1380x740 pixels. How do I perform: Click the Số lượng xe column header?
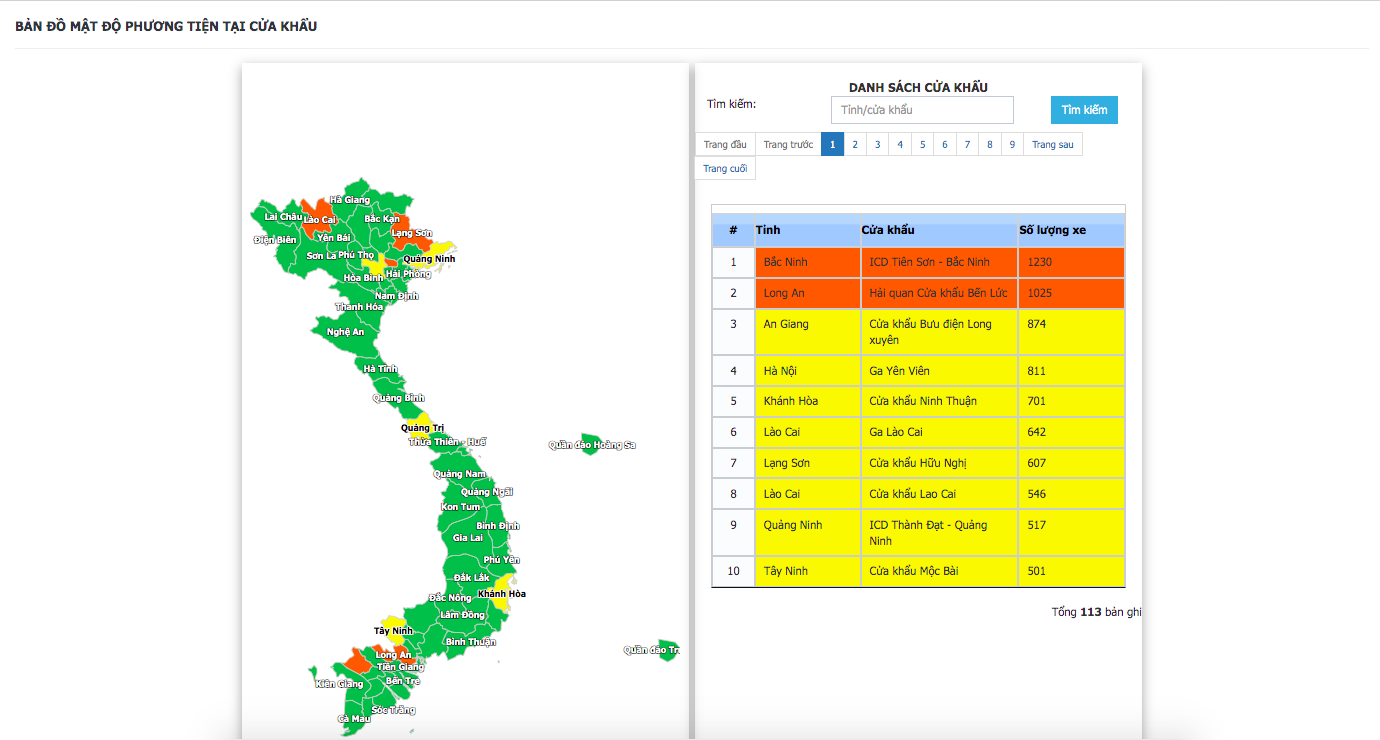pyautogui.click(x=1071, y=230)
